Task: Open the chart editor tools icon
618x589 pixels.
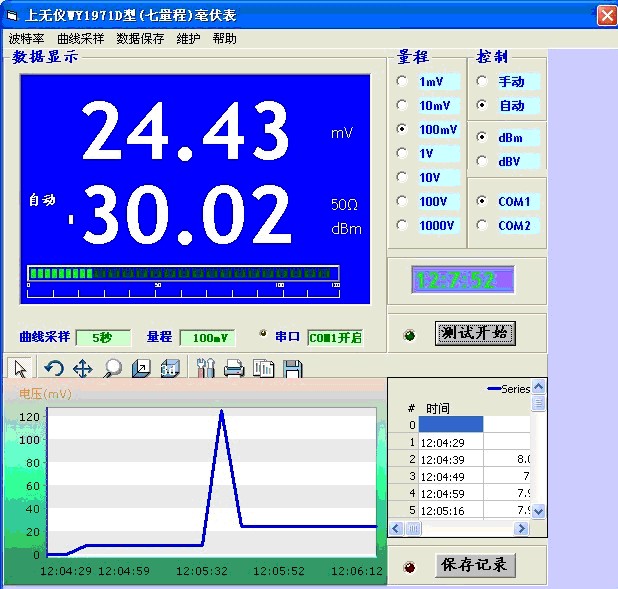Action: 205,368
